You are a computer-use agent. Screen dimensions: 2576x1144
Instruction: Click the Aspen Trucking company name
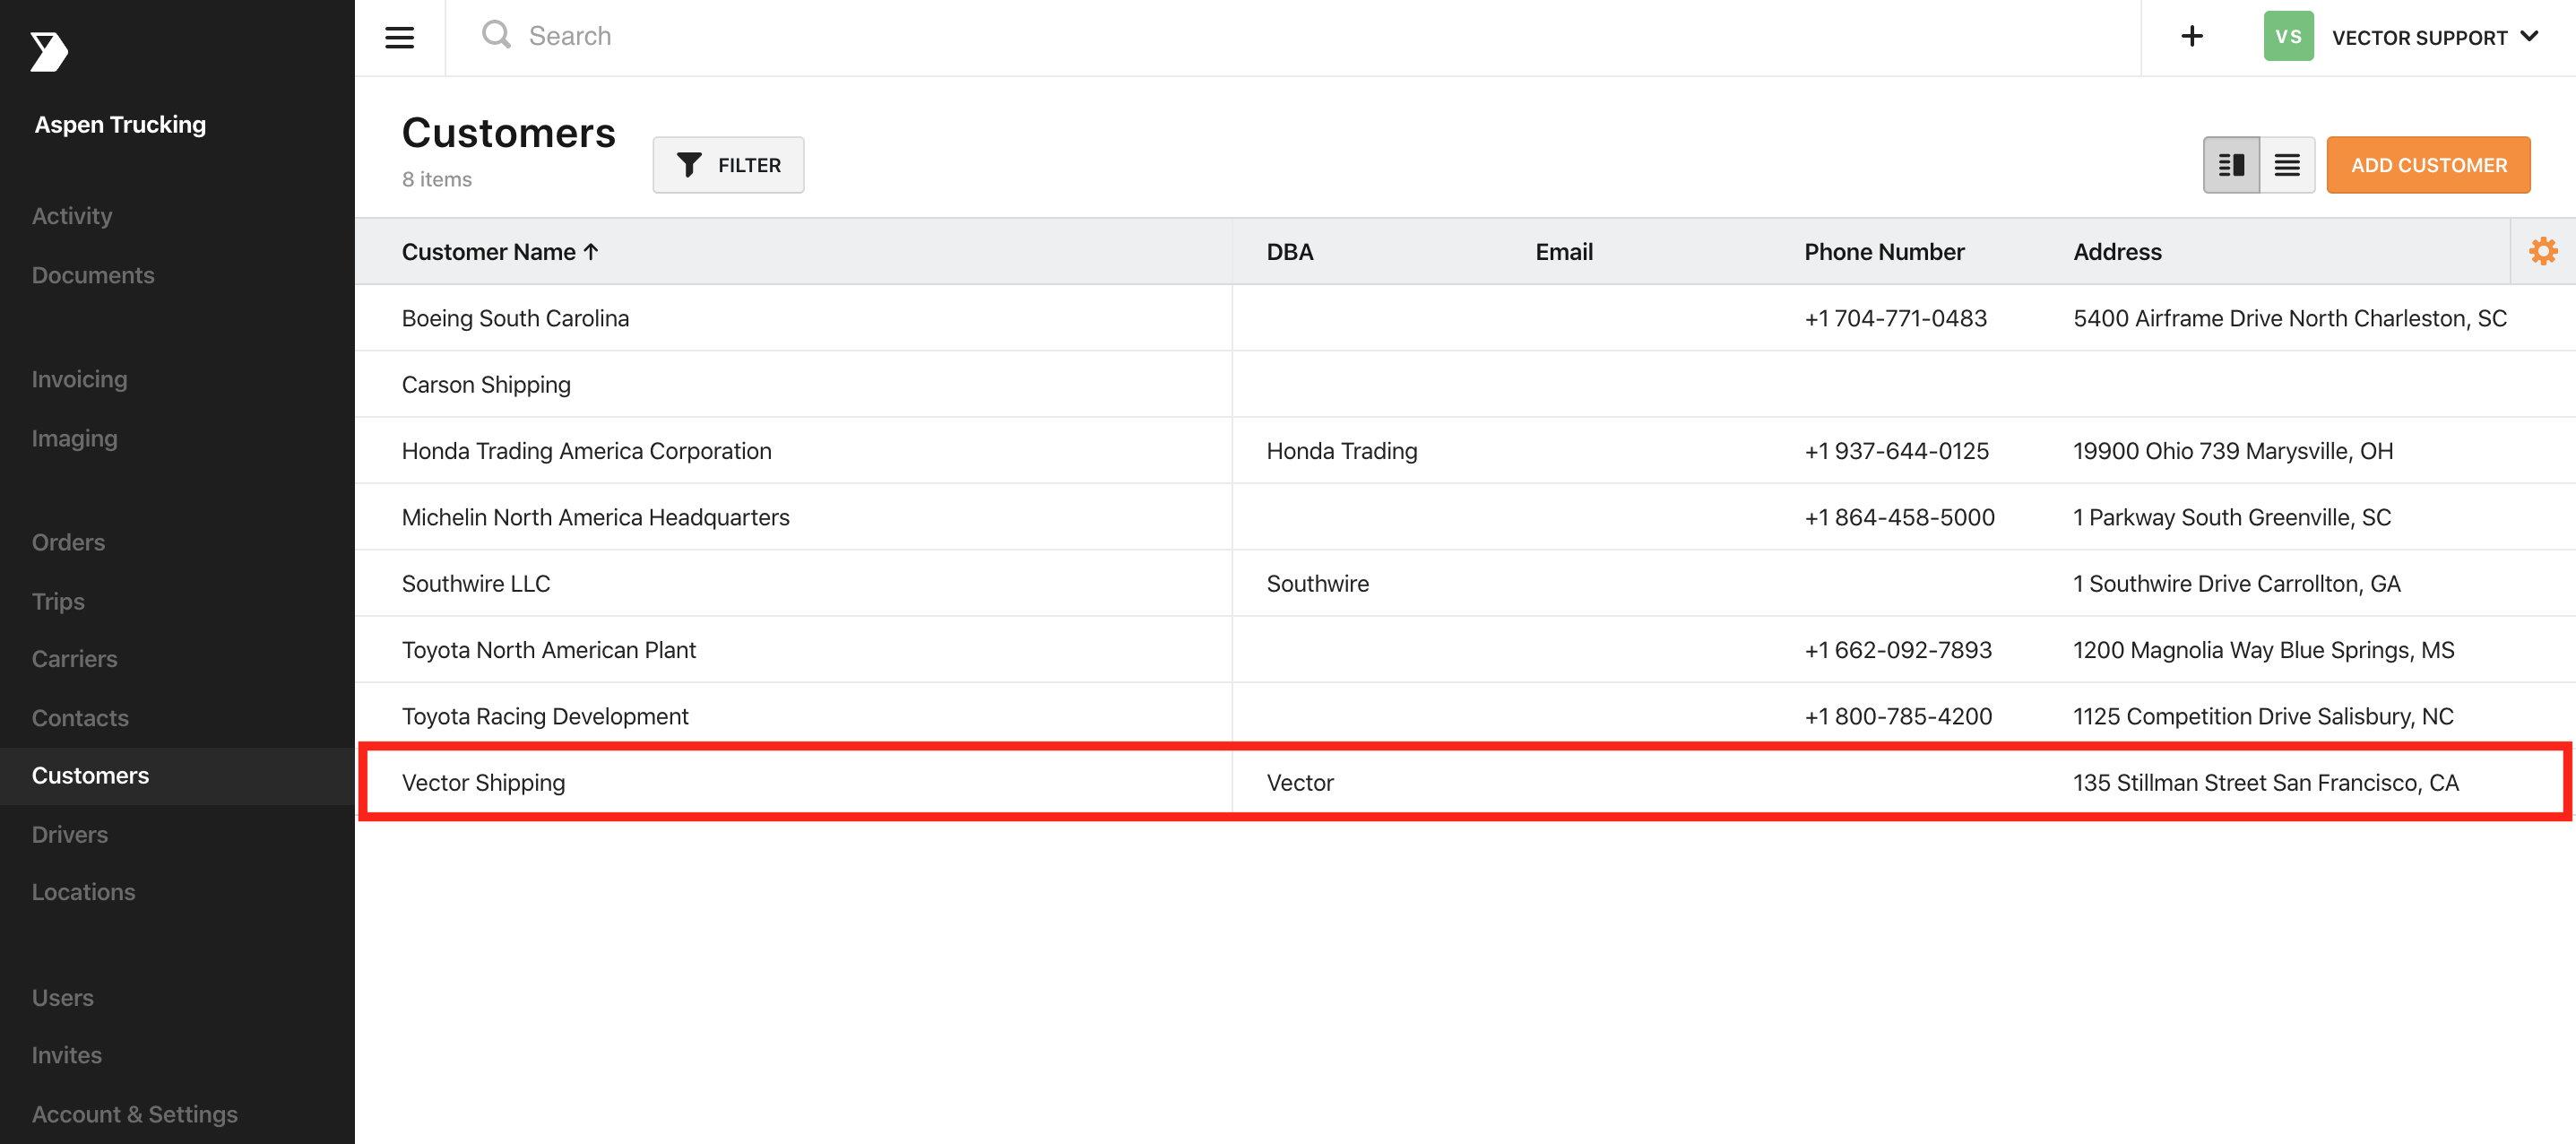click(120, 124)
